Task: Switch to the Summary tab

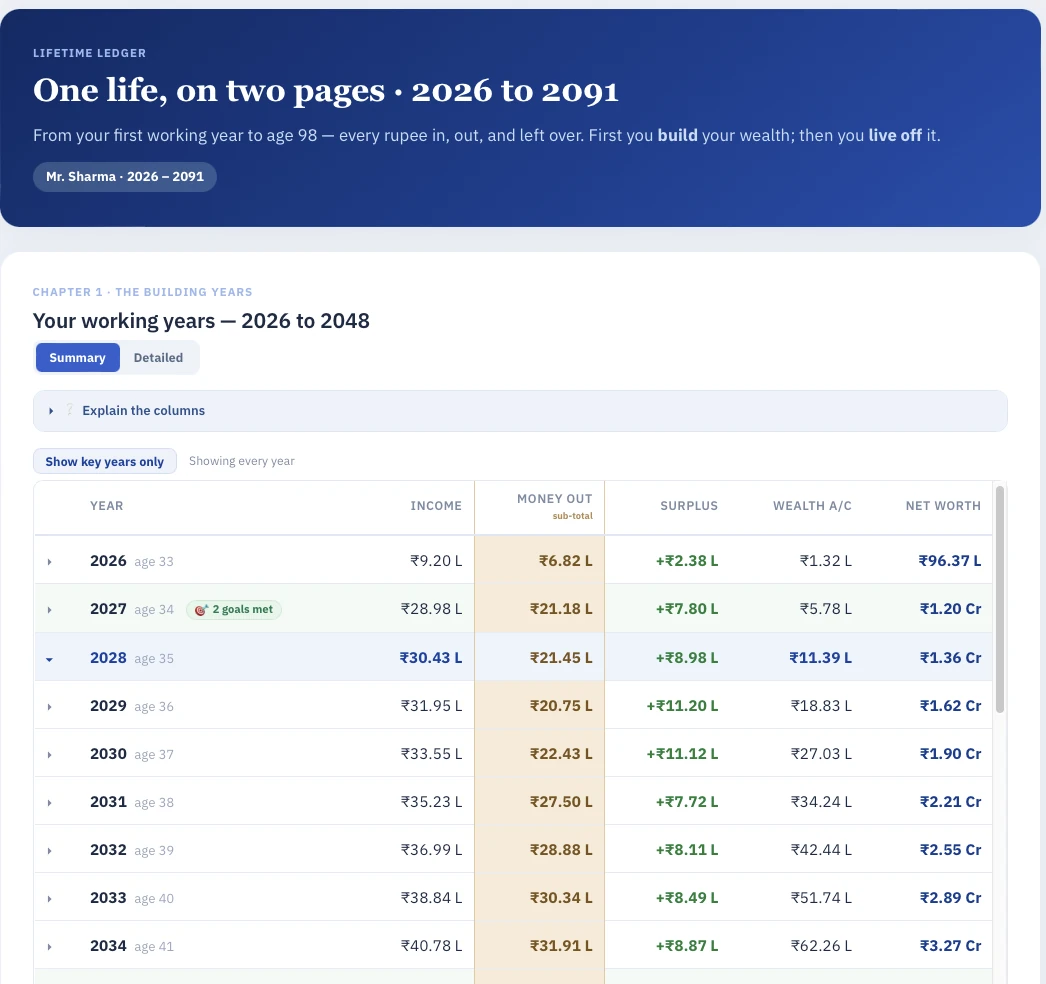Action: coord(77,358)
